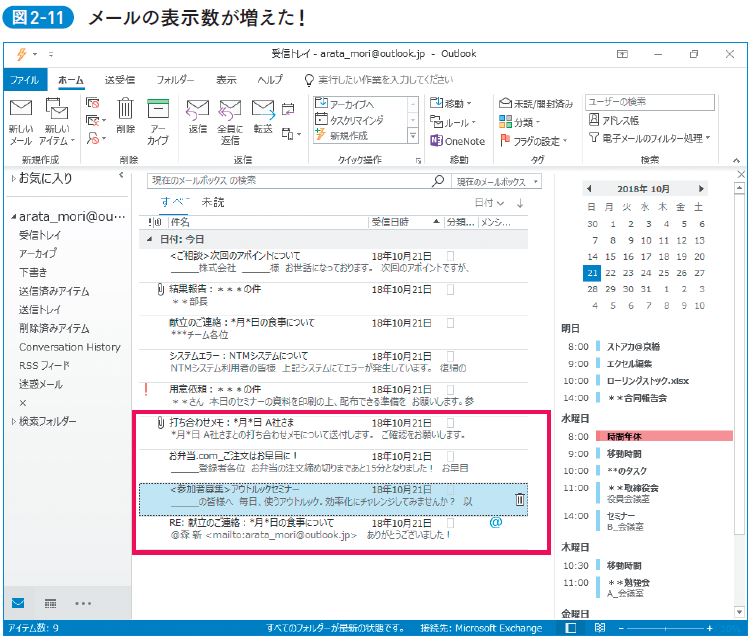Open the 日付 sort dropdown

coord(489,203)
